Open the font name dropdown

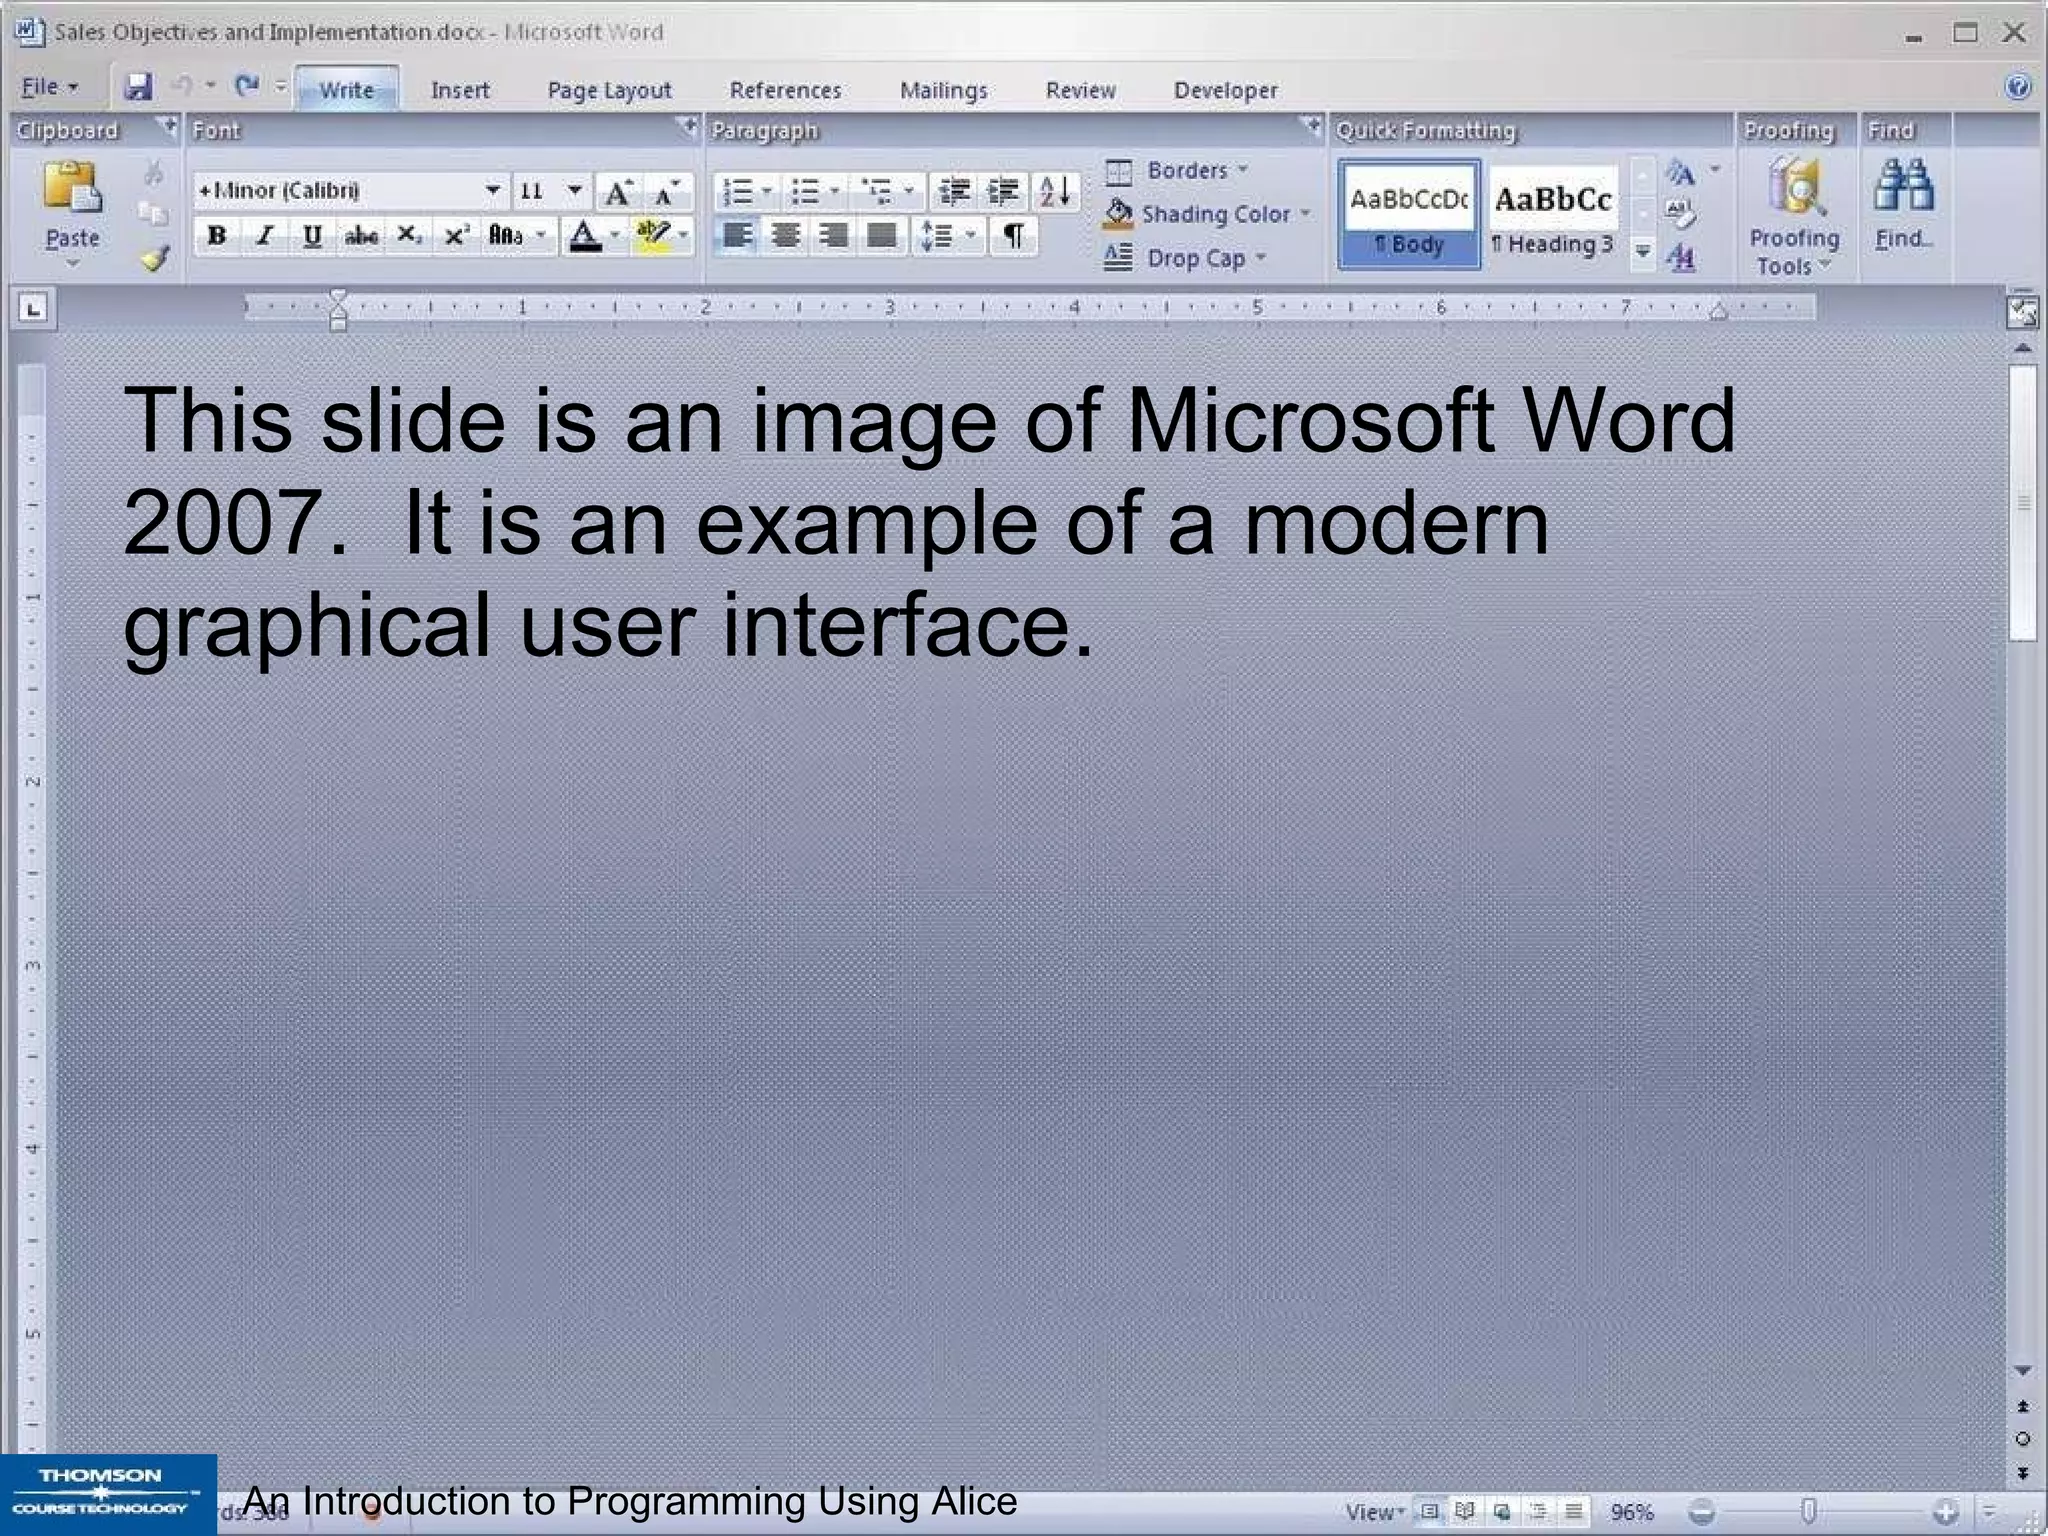492,190
